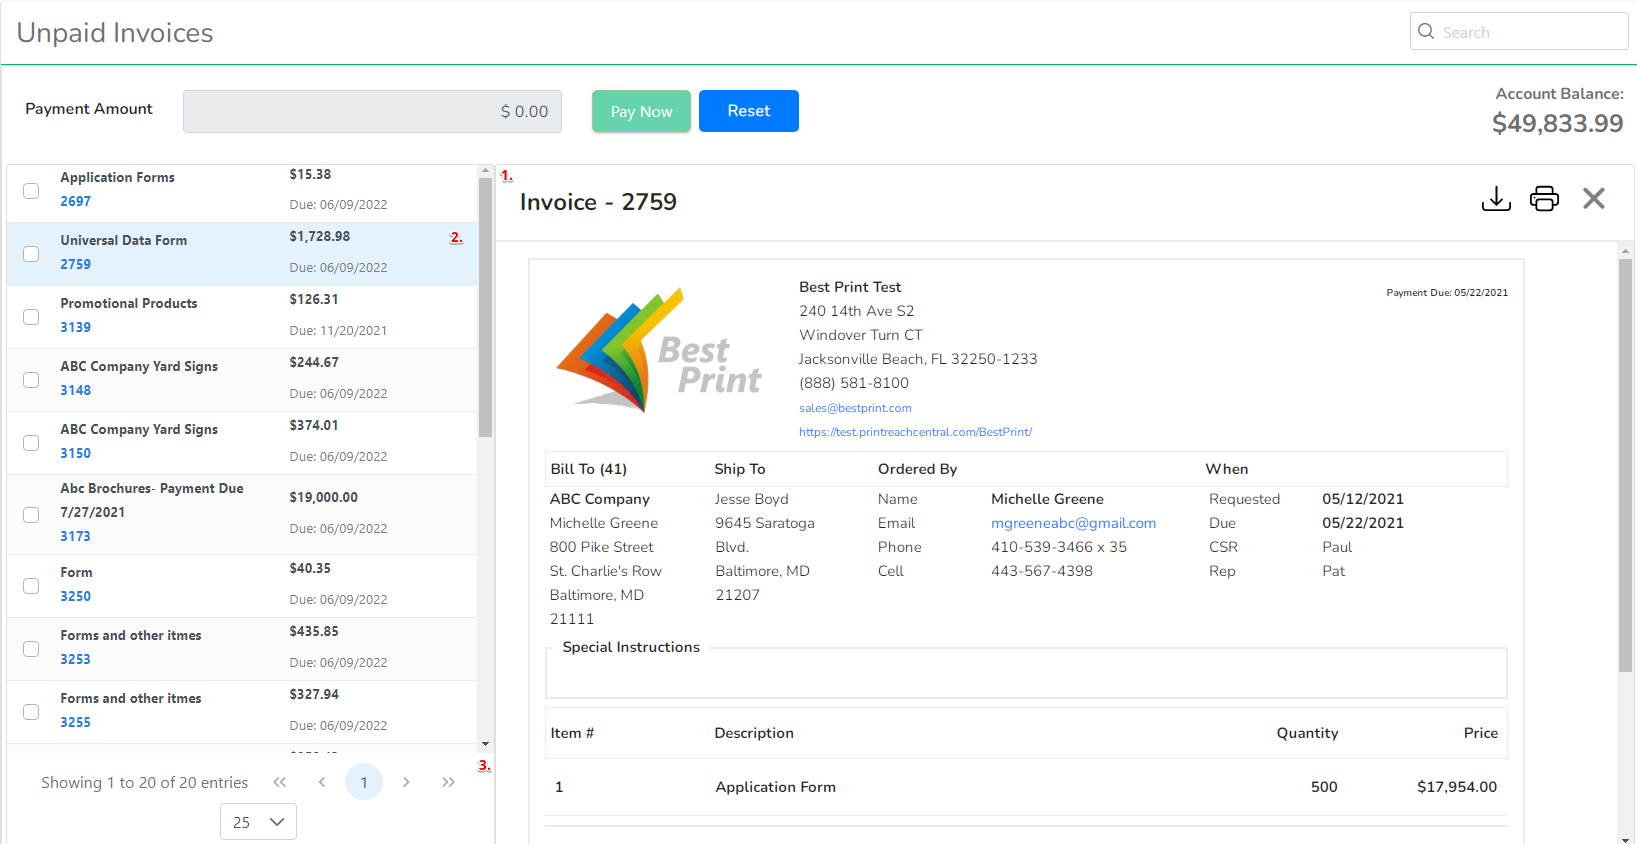Click into the Search field
Viewport: 1637px width, 844px height.
pyautogui.click(x=1519, y=31)
